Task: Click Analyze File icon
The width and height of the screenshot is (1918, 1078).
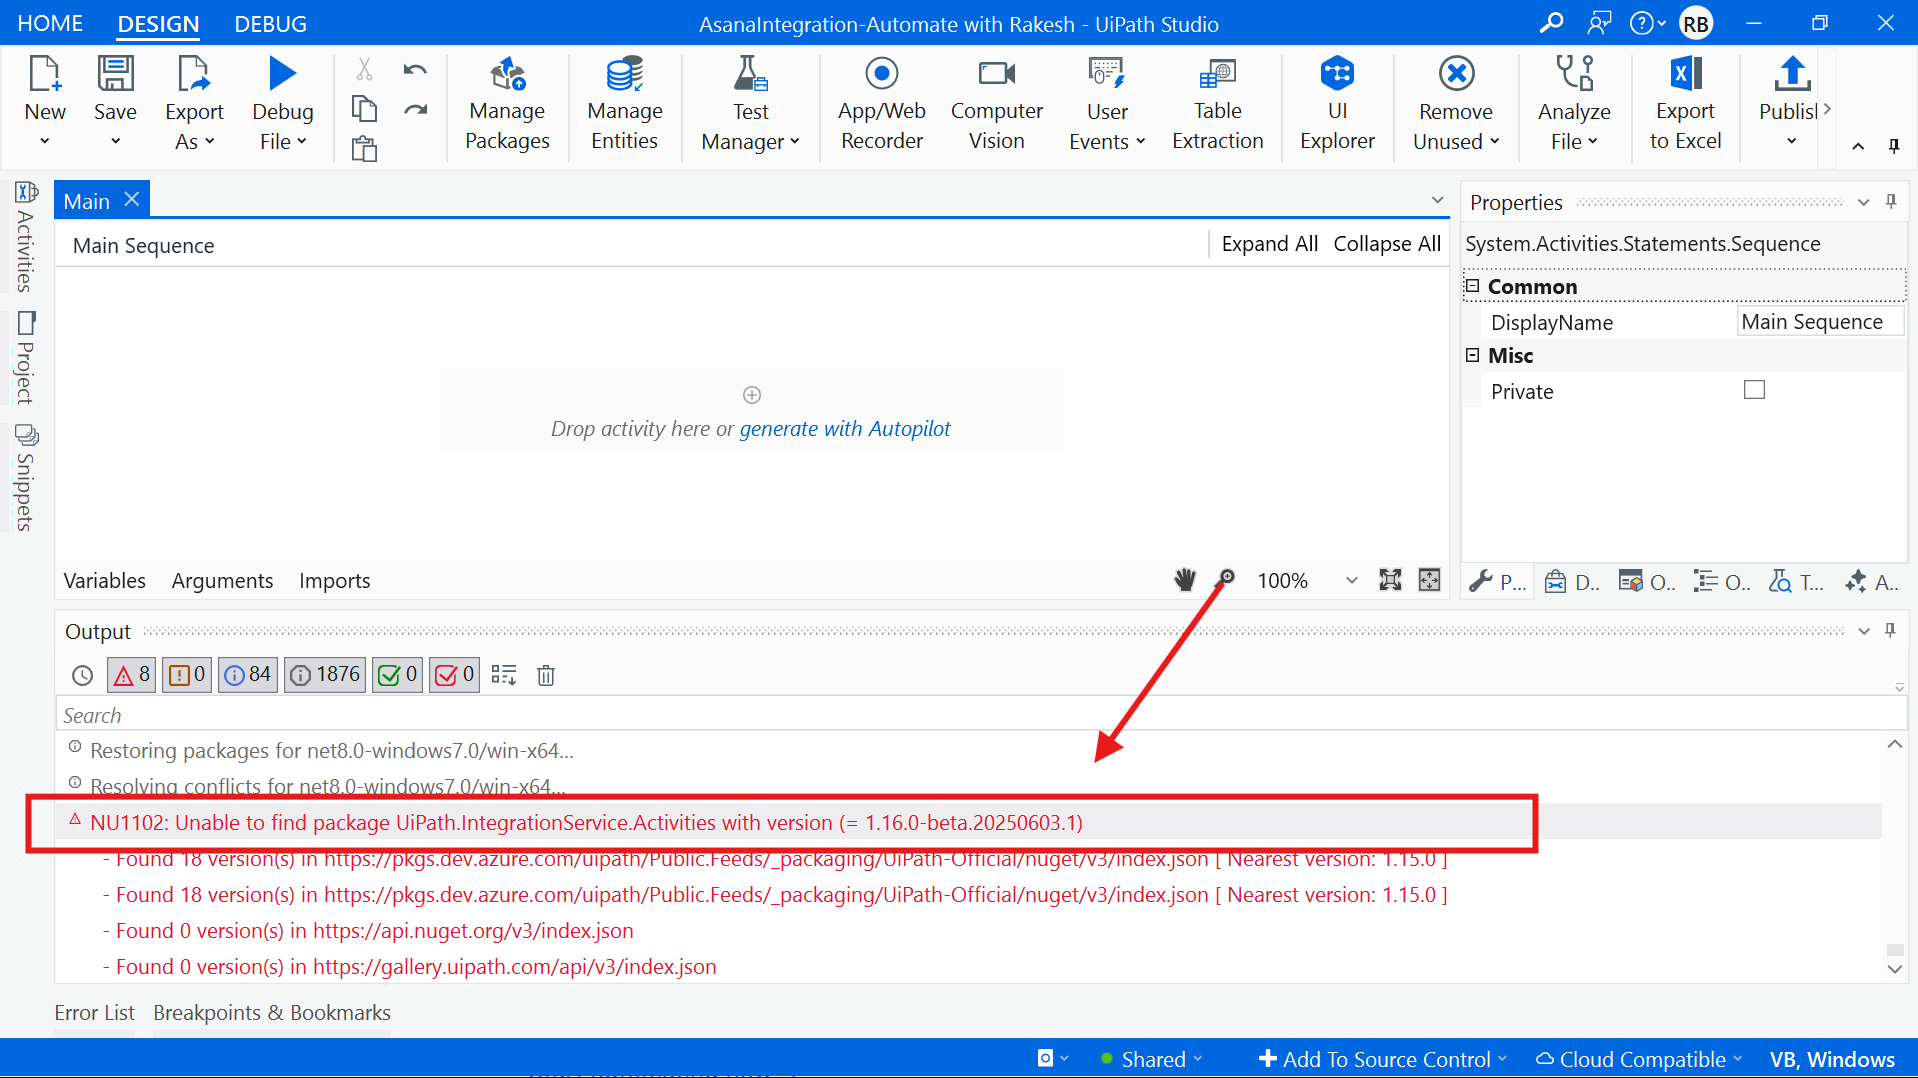Action: [1574, 74]
